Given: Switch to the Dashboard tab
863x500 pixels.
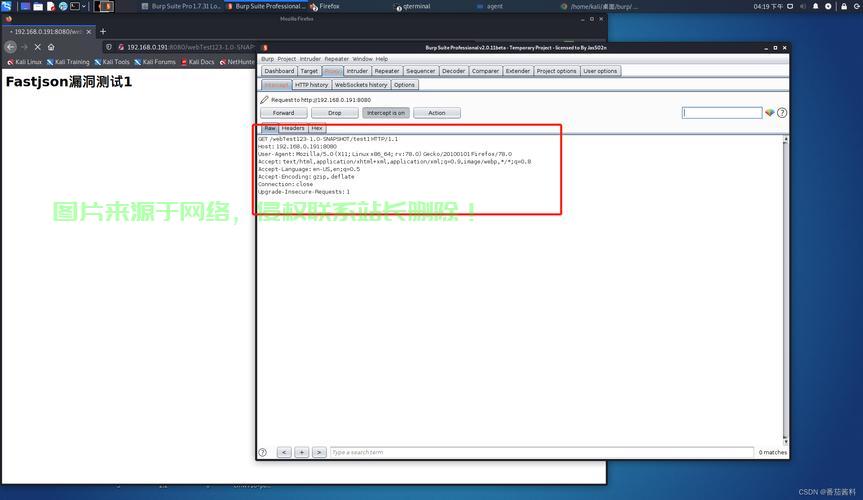Looking at the screenshot, I should 279,71.
